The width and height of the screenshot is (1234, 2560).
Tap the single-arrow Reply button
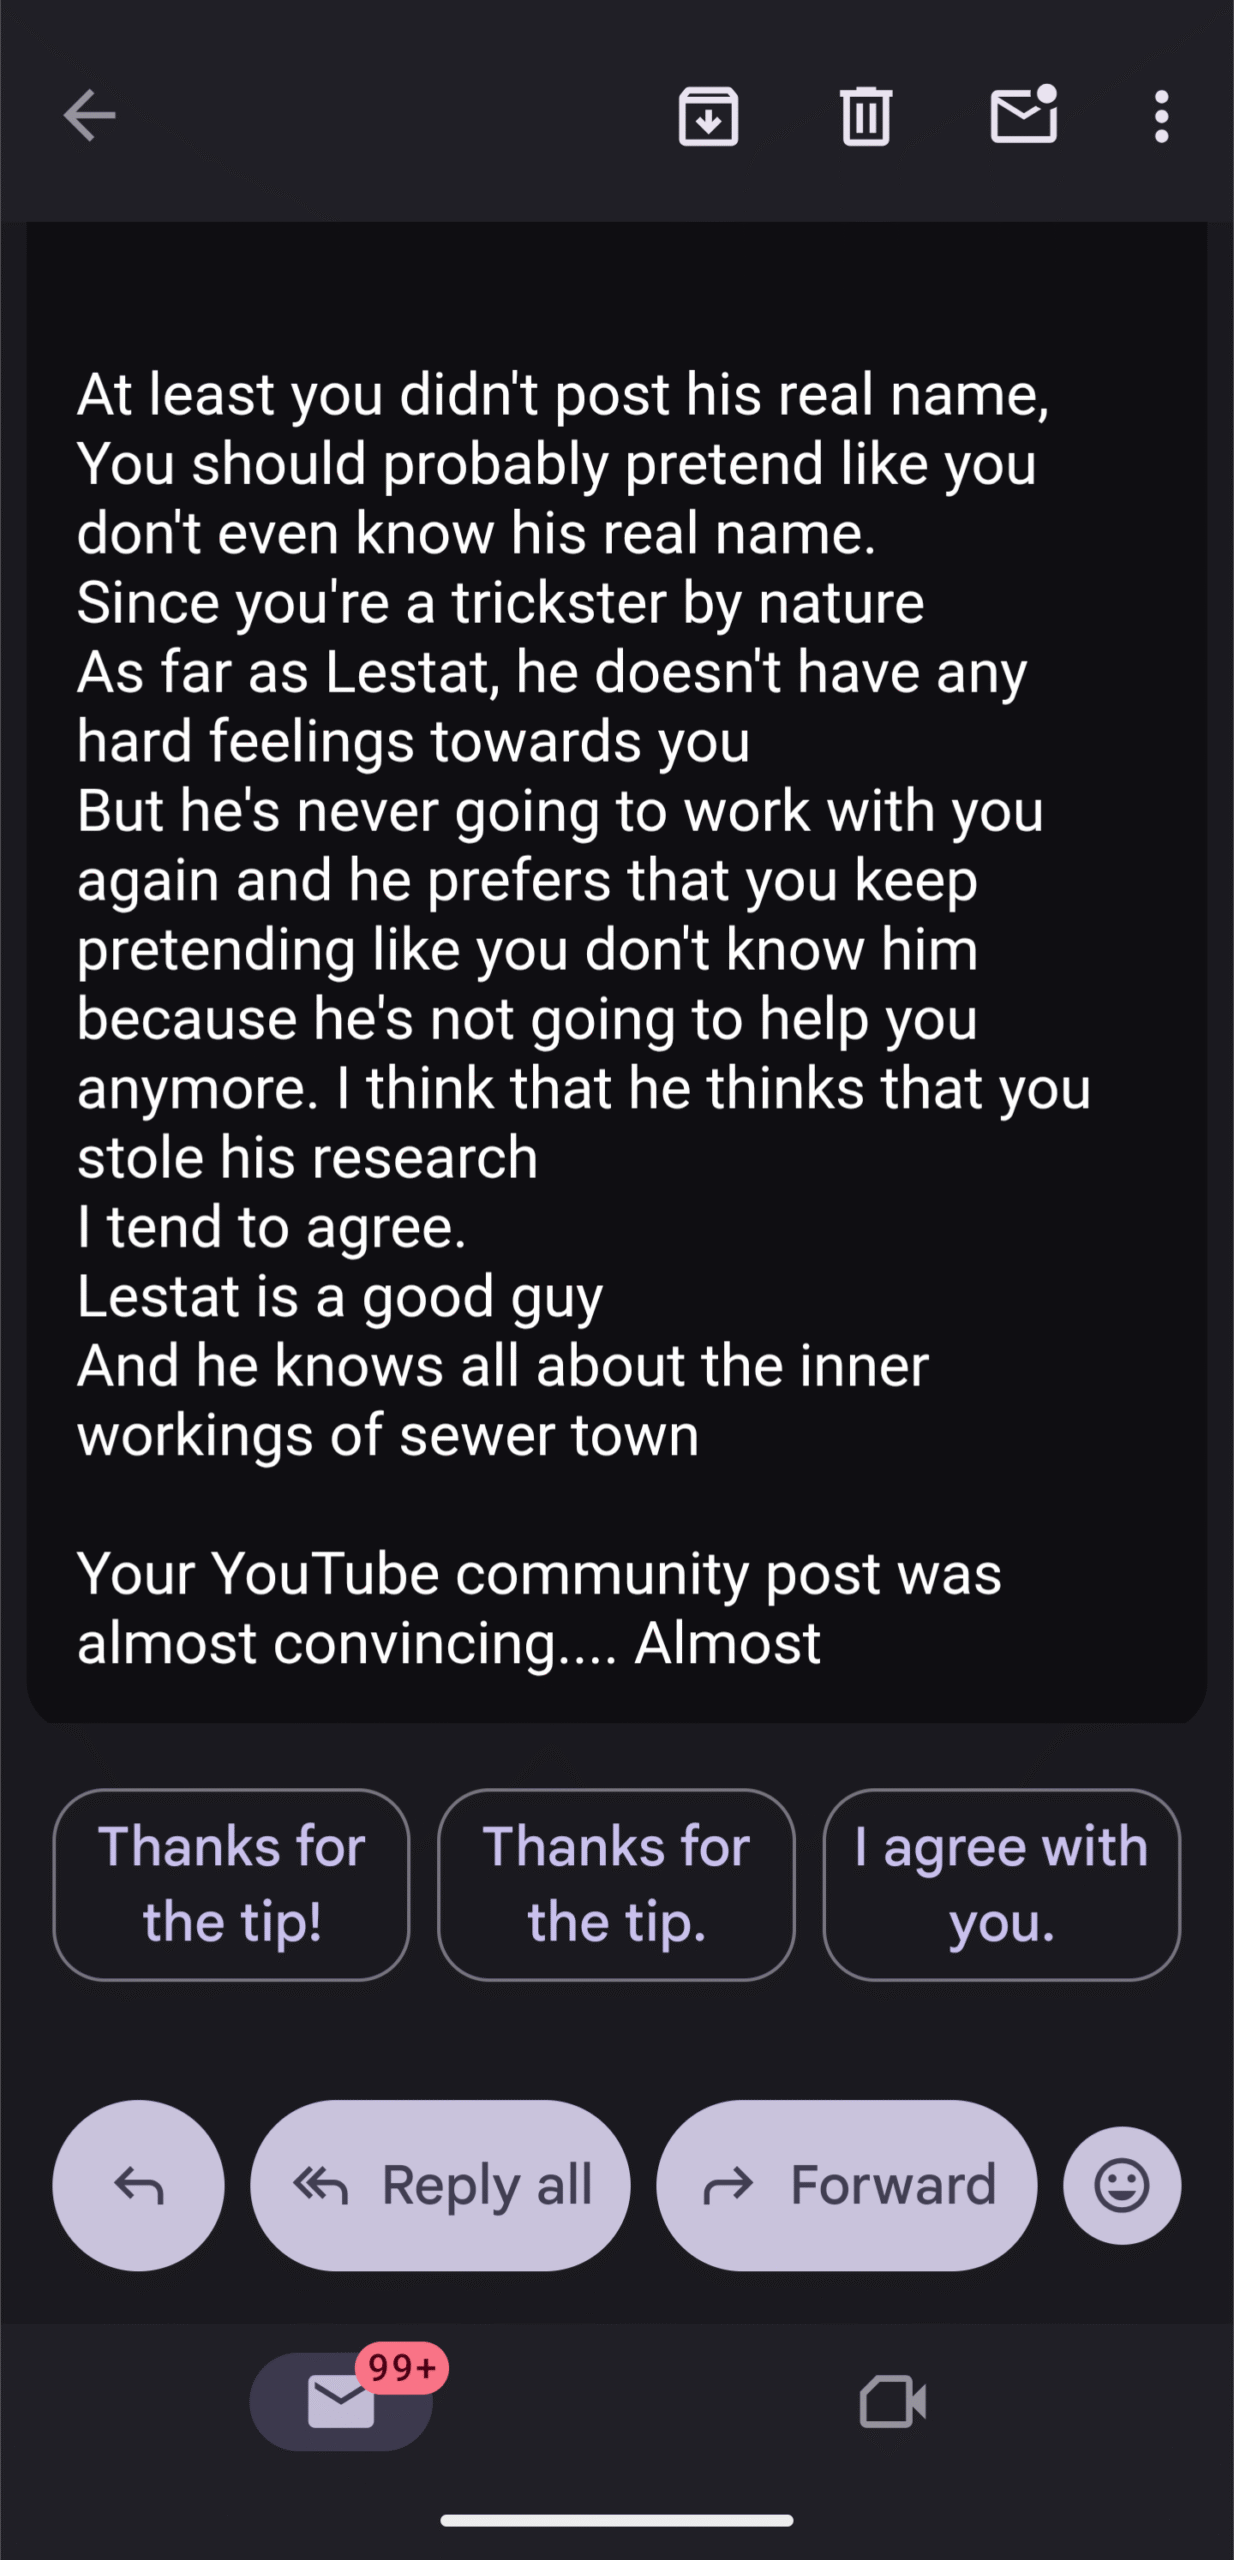pos(138,2185)
